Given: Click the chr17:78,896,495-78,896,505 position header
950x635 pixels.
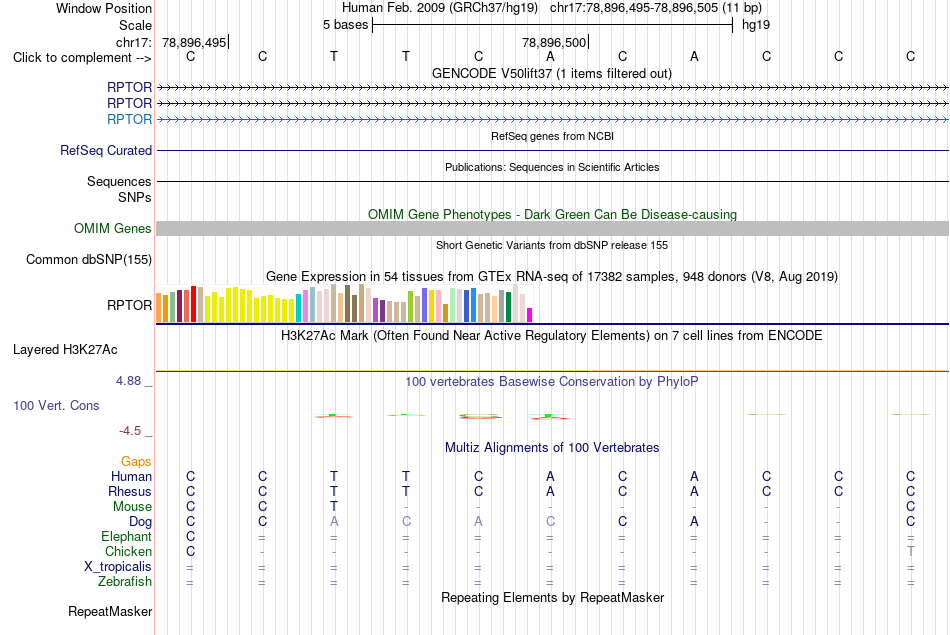Looking at the screenshot, I should pos(656,8).
